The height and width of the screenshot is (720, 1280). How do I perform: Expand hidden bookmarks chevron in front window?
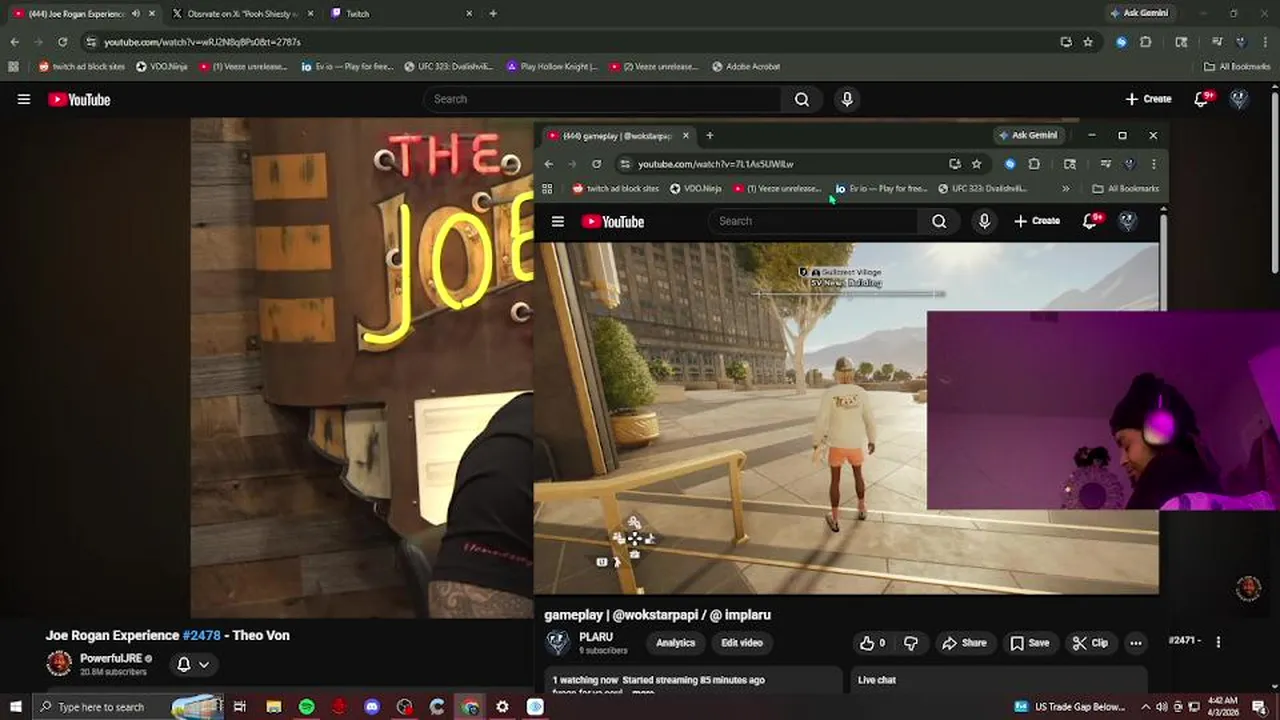(1065, 188)
